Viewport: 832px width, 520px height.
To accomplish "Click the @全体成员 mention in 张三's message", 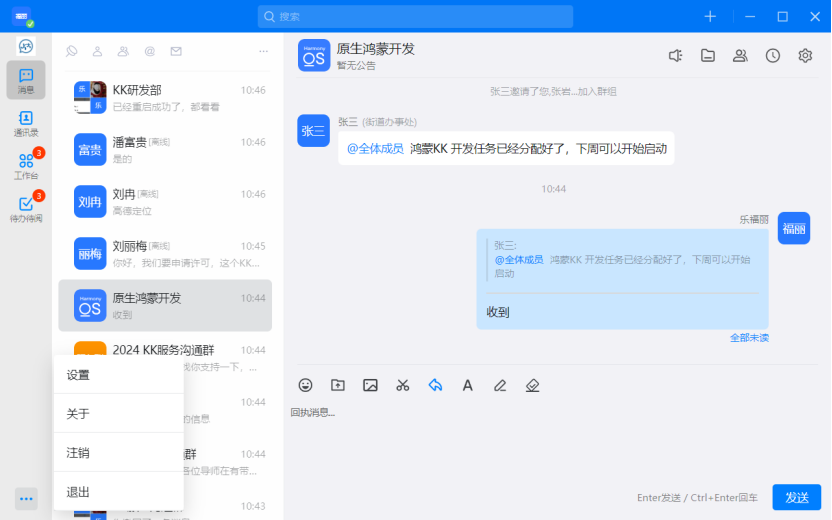I will click(x=375, y=149).
